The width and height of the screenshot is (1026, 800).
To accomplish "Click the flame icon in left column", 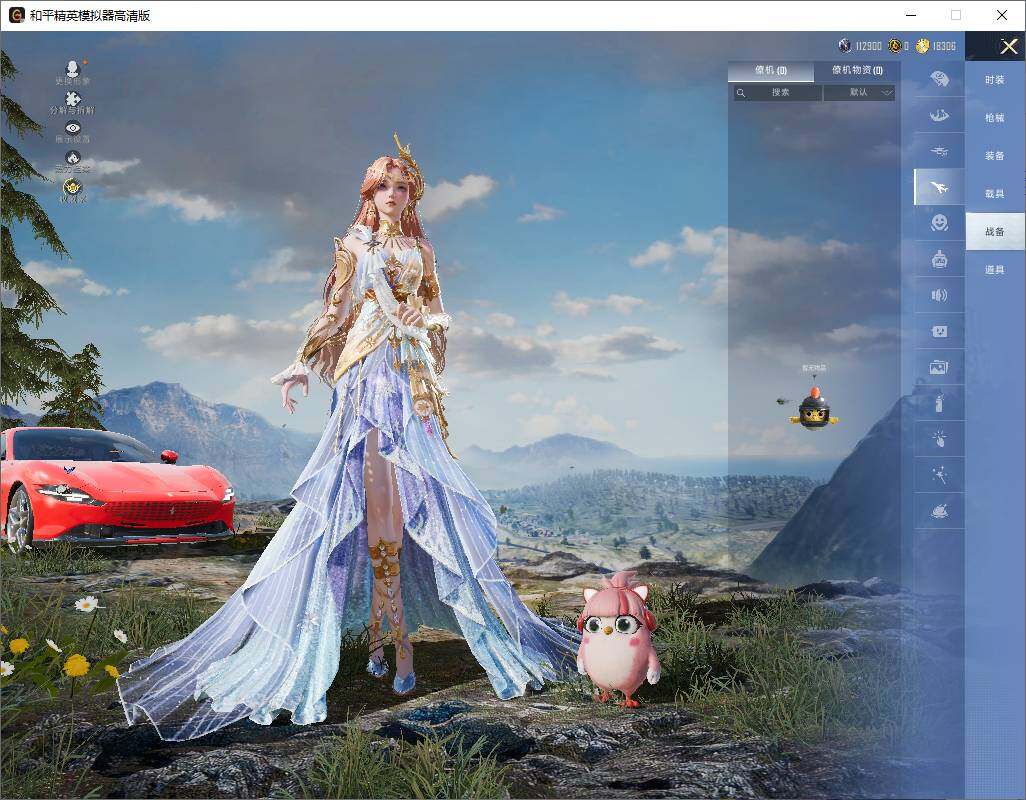I will pos(73,158).
